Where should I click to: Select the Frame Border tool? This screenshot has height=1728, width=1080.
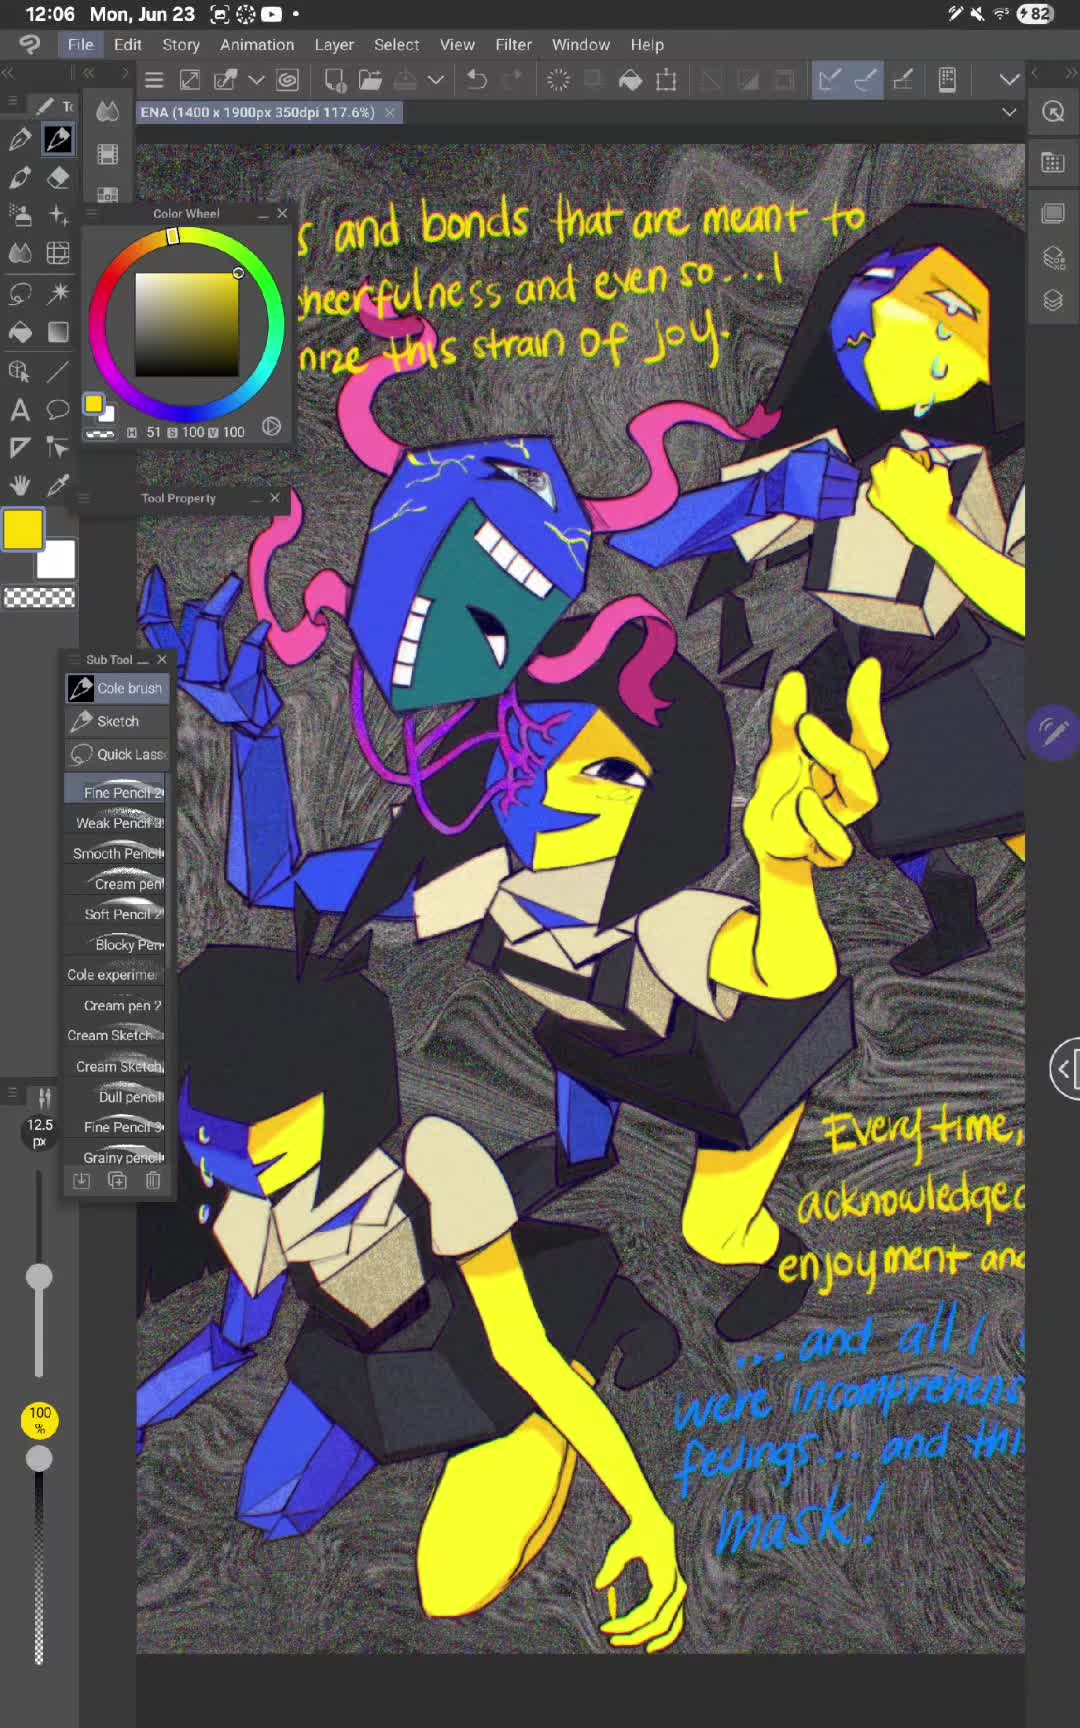[58, 253]
